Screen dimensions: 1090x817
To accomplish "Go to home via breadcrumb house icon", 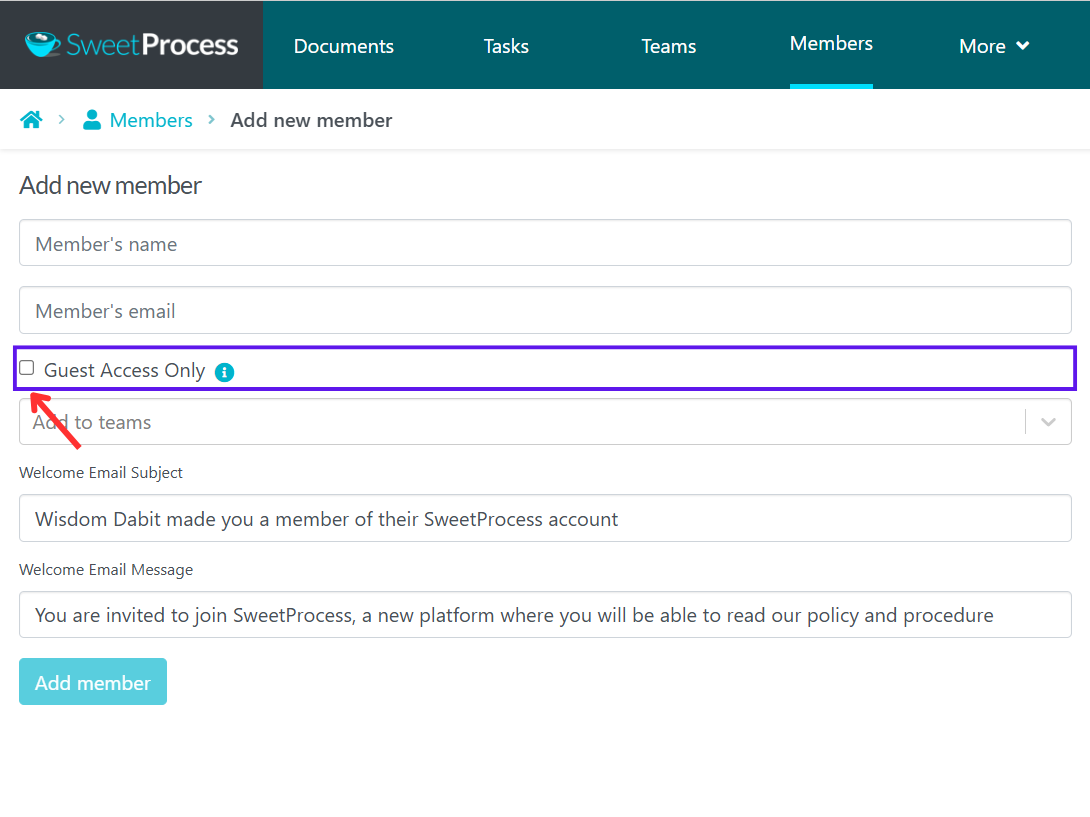I will coord(31,120).
